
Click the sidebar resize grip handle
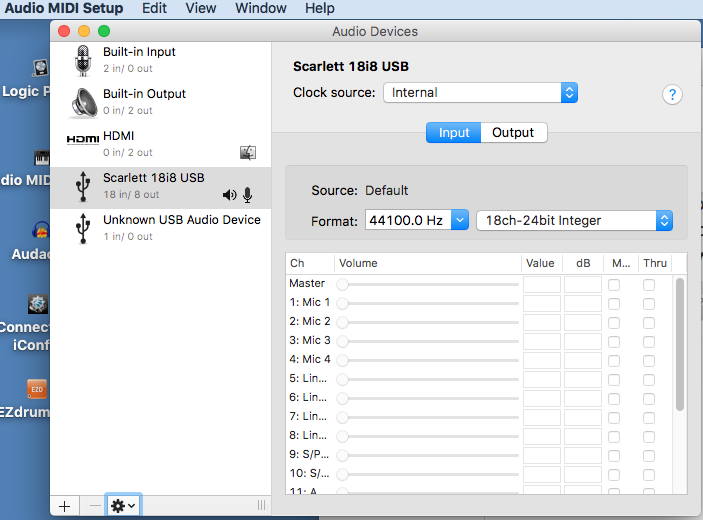tap(261, 505)
